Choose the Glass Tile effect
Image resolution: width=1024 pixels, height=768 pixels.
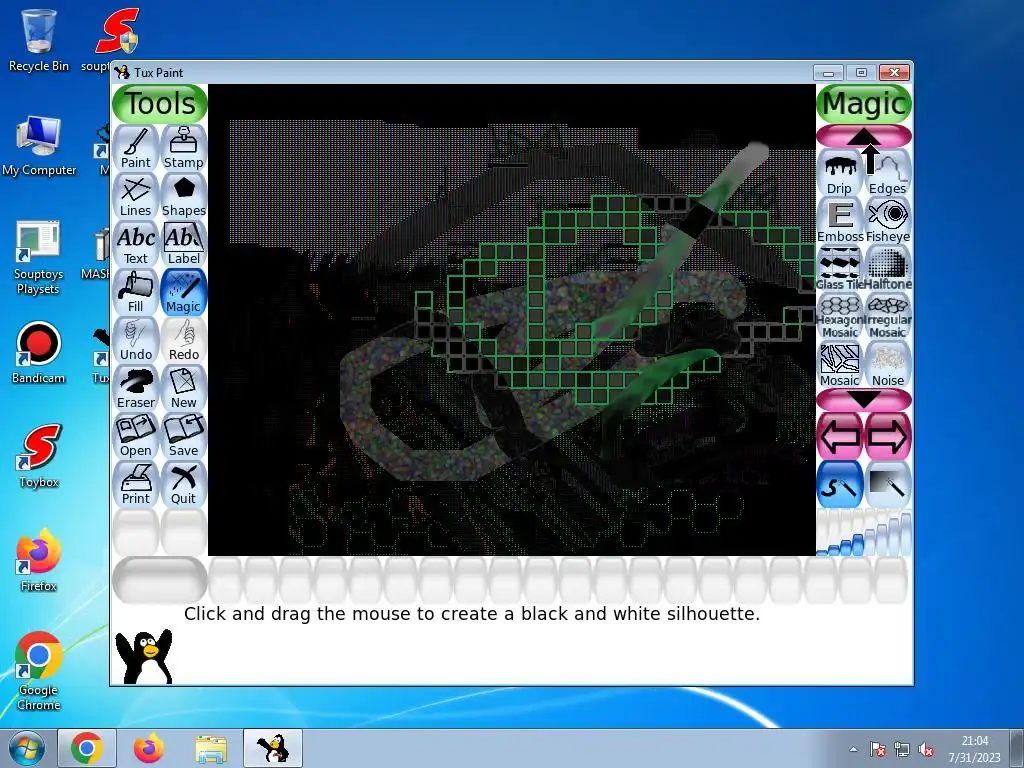[840, 269]
